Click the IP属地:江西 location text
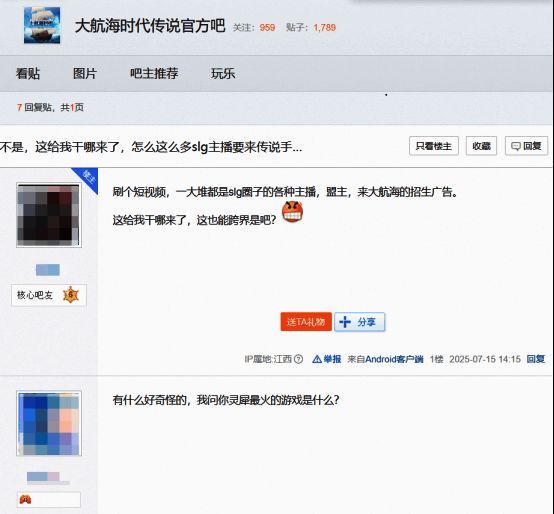Image resolution: width=554 pixels, height=514 pixels. pos(268,359)
